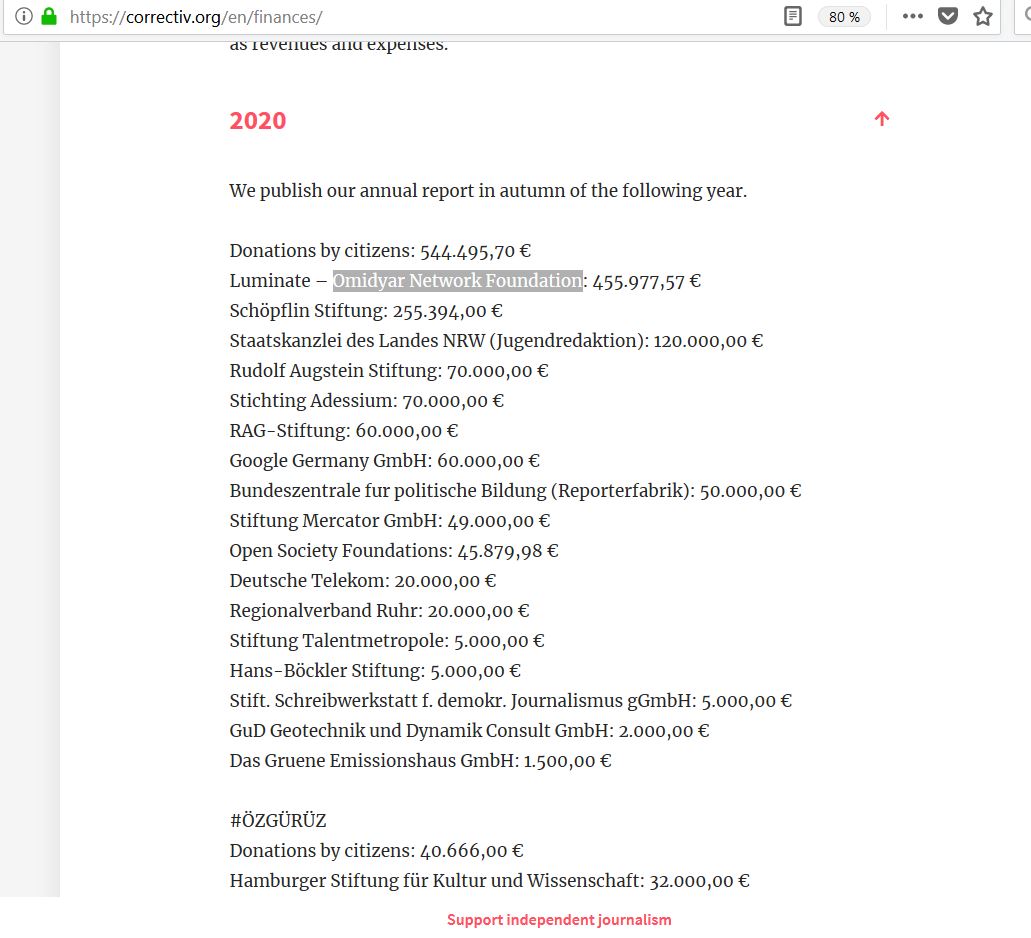Click the Open Society Foundations entry
Screen dimensions: 1031x938
point(394,551)
